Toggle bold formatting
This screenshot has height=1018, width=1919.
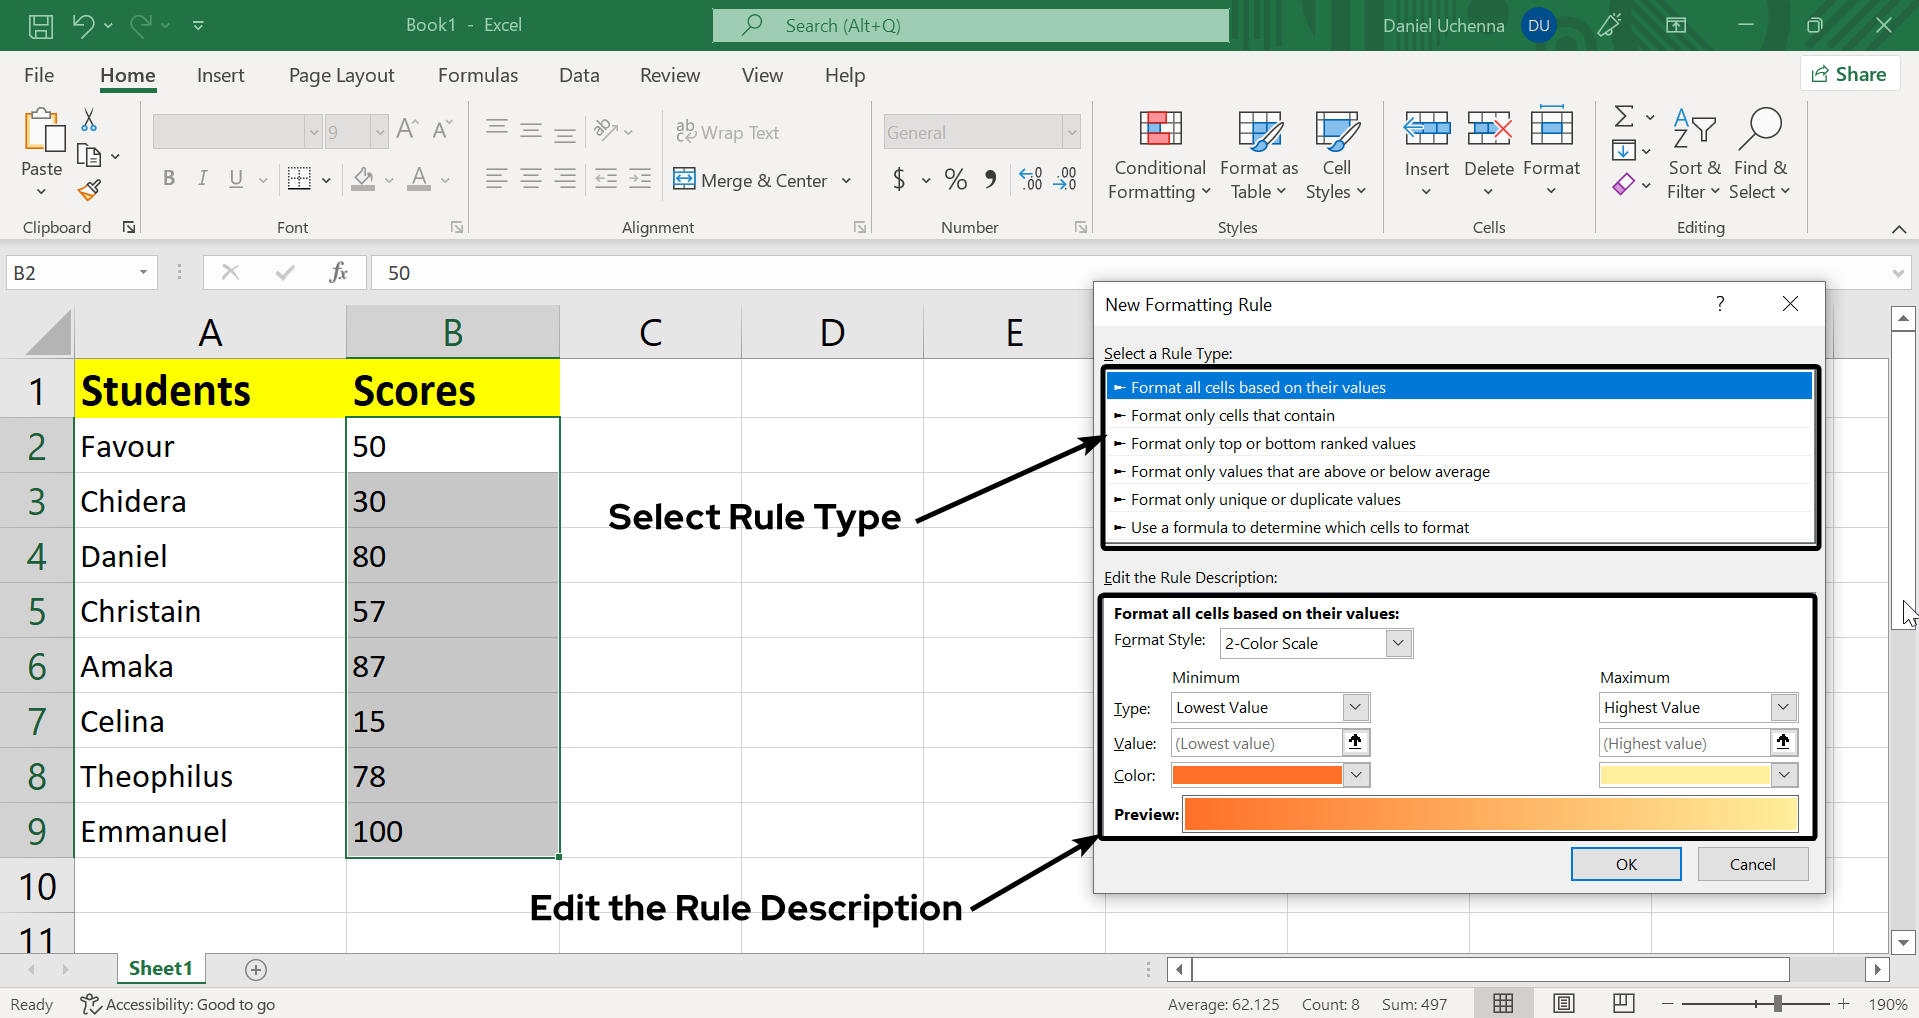pyautogui.click(x=168, y=179)
